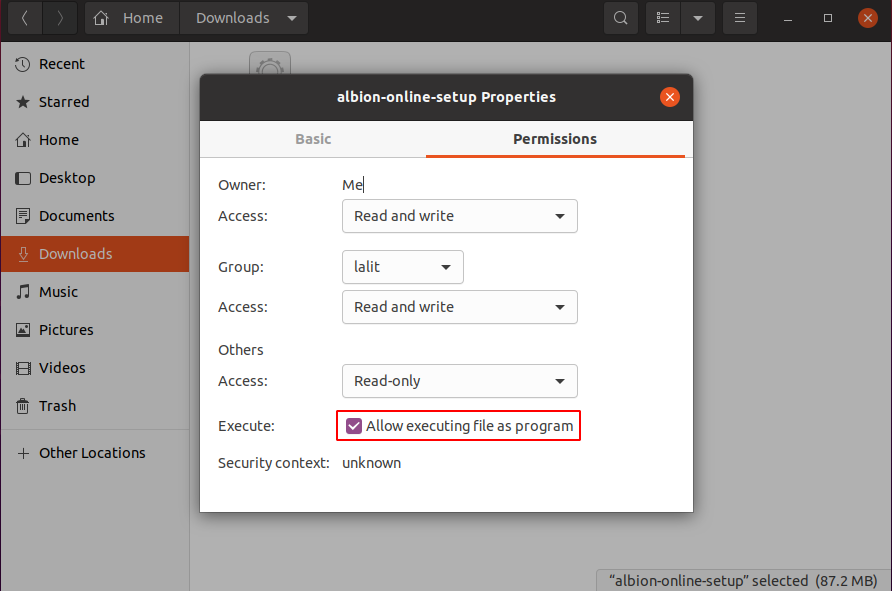This screenshot has height=591, width=892.
Task: Open the owner Access dropdown
Action: click(459, 216)
